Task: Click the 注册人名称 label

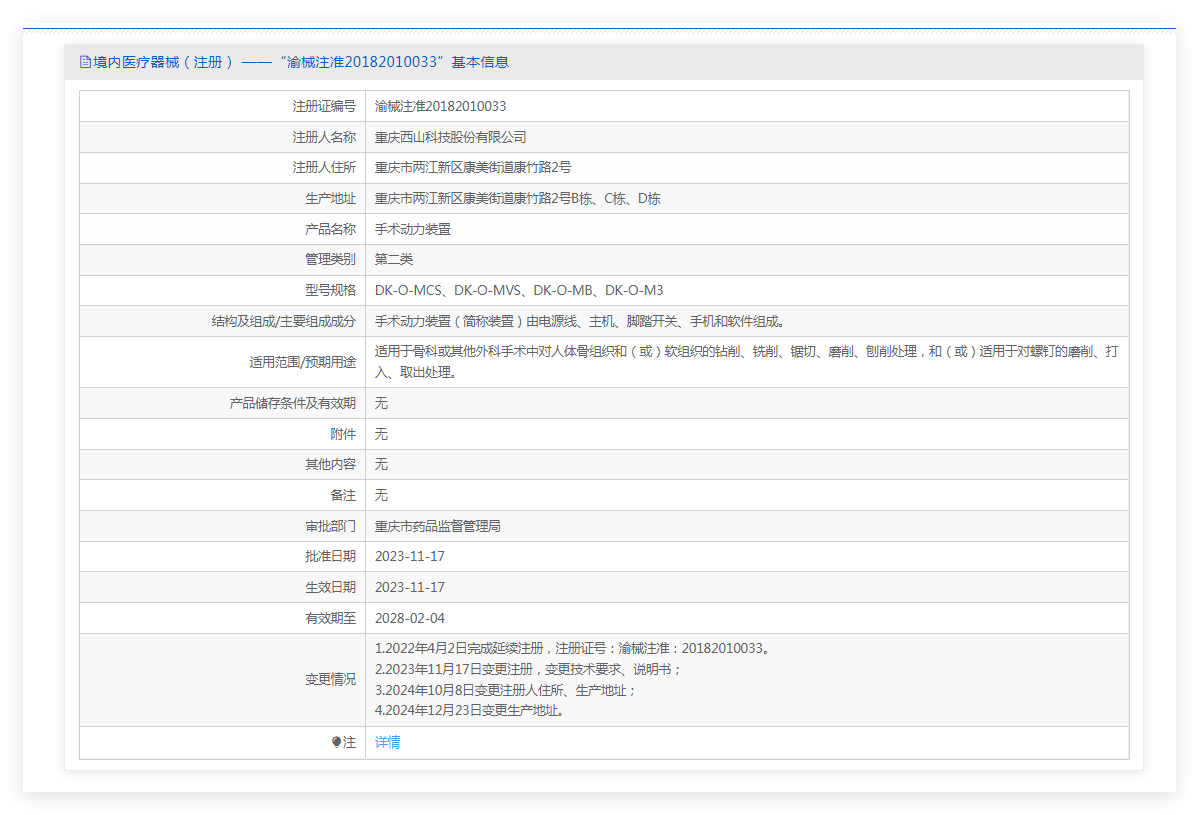Action: (x=324, y=137)
